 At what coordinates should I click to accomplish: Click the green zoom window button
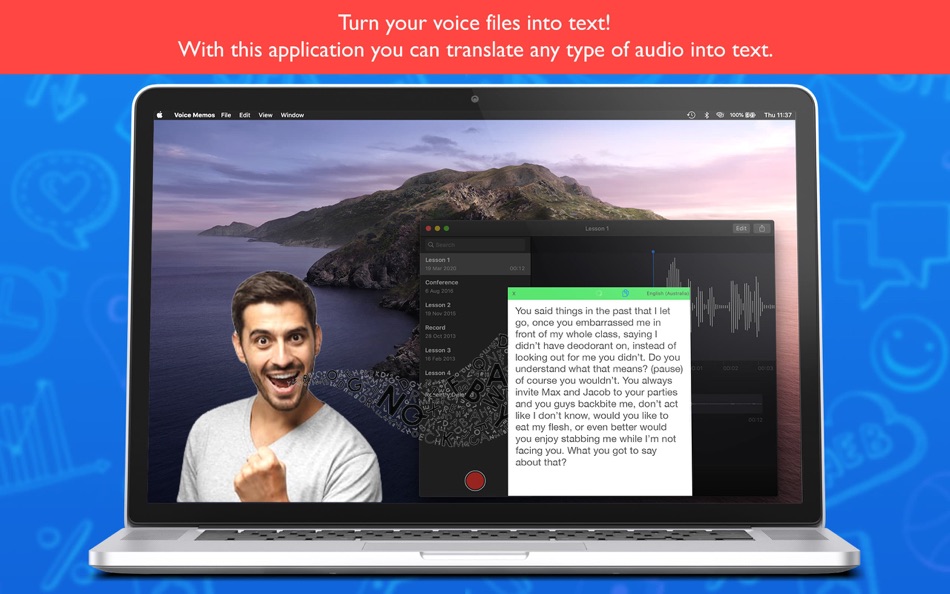tap(447, 229)
